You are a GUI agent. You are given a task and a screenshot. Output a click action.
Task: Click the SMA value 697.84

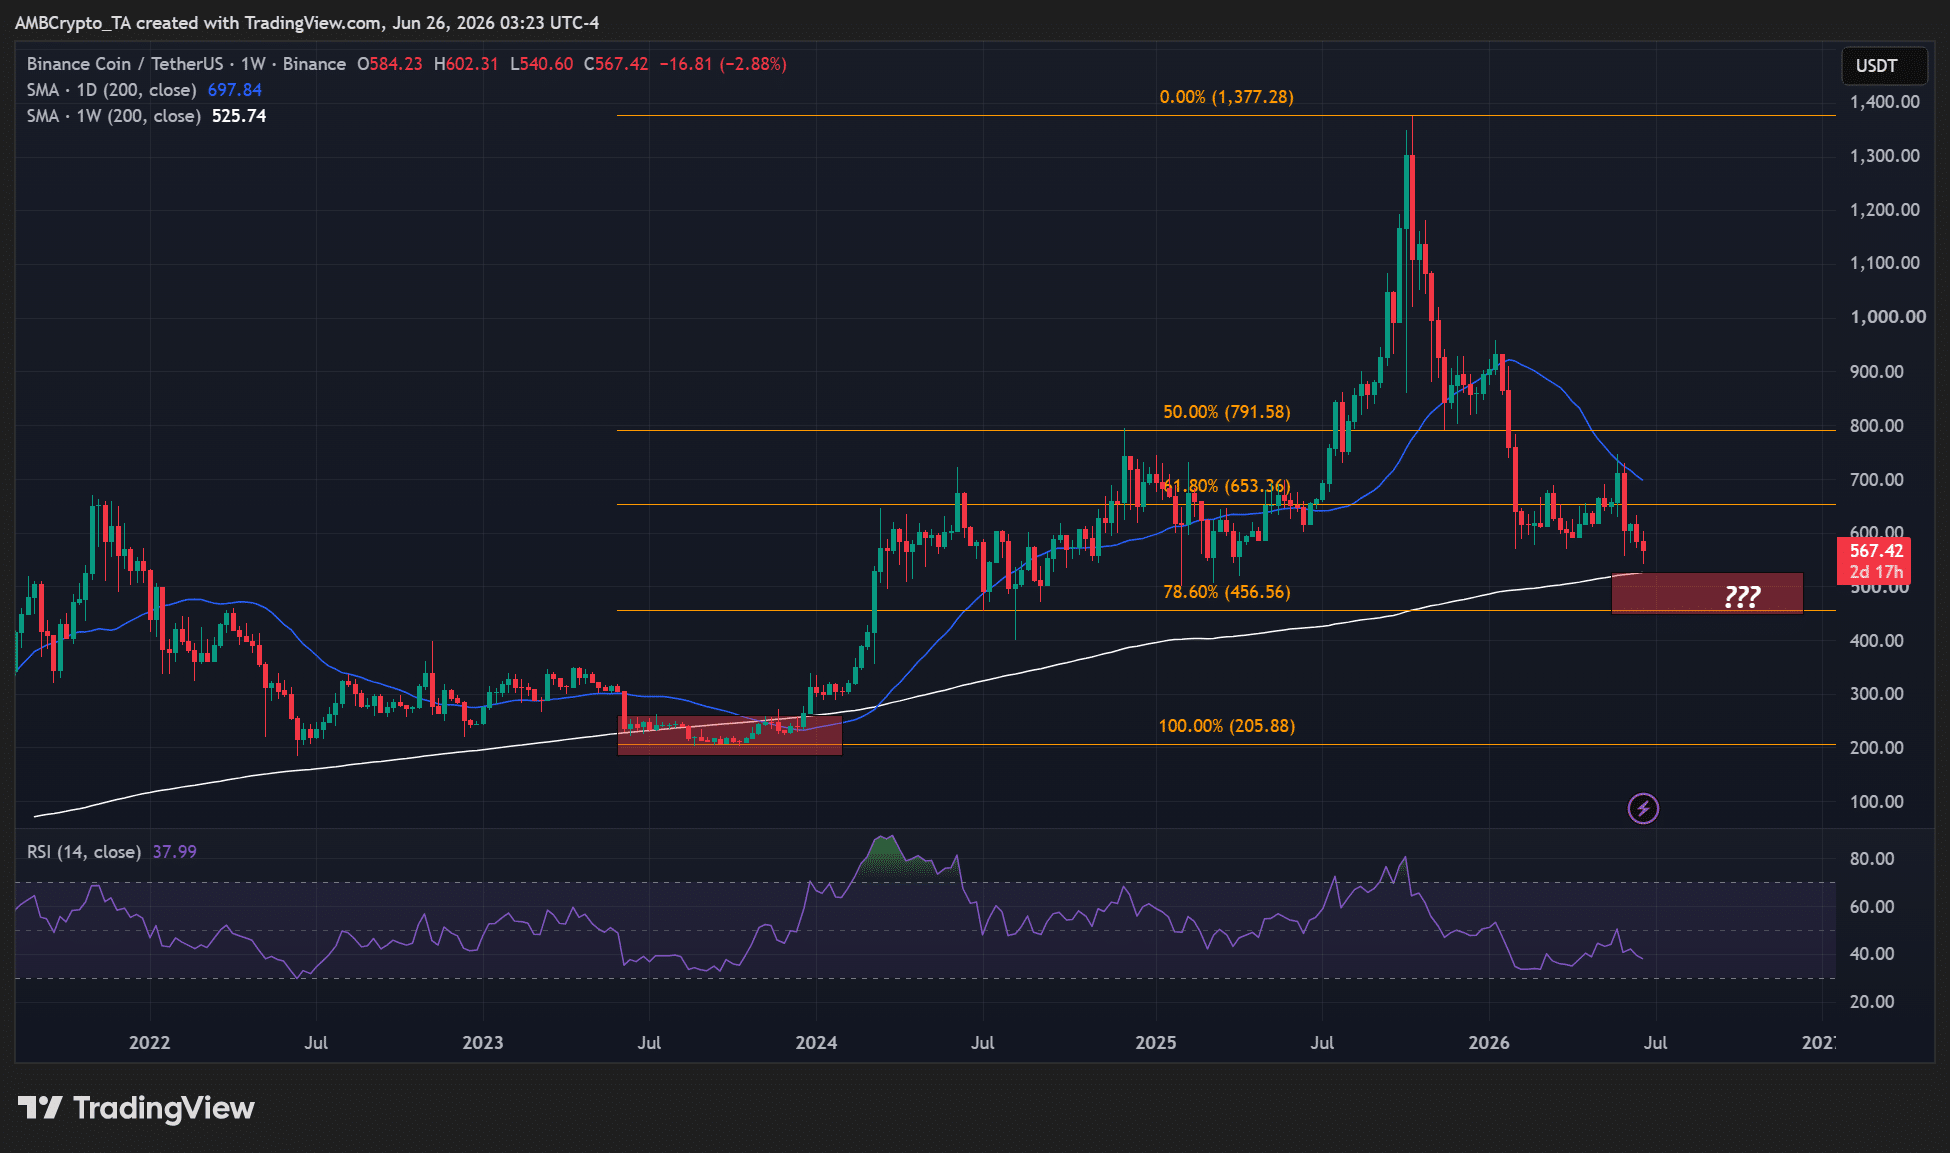point(235,90)
